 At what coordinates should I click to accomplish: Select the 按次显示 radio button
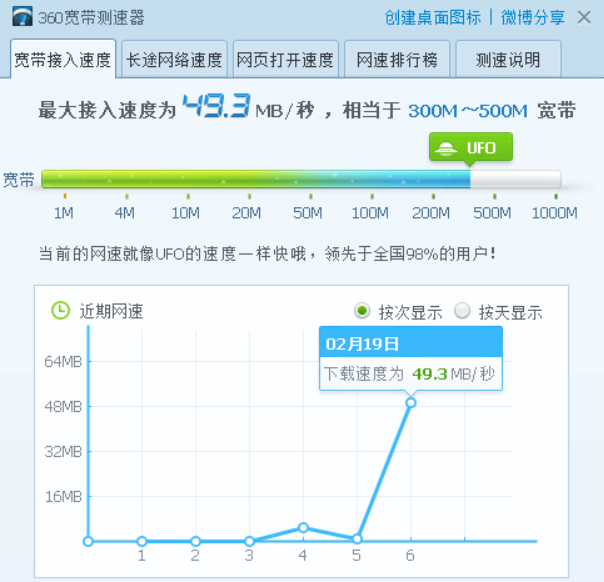tap(362, 310)
